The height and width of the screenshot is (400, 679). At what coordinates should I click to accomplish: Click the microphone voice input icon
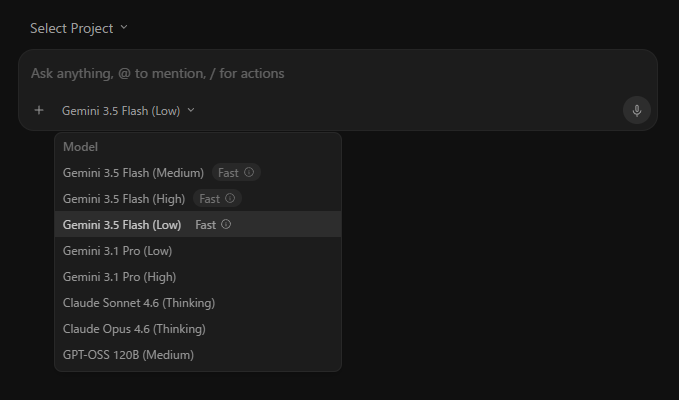click(x=637, y=110)
